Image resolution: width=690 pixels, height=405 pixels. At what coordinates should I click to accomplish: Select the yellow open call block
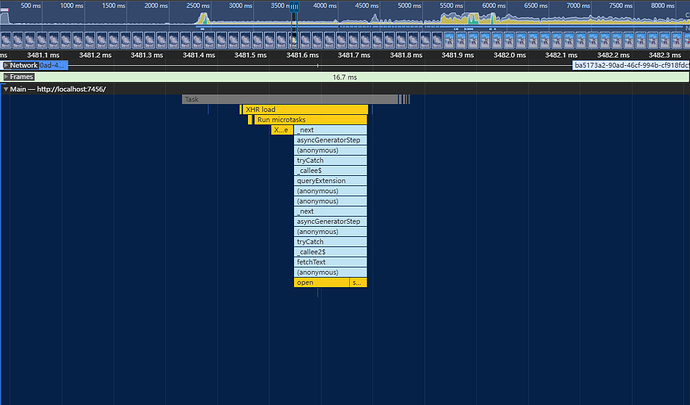tap(322, 283)
